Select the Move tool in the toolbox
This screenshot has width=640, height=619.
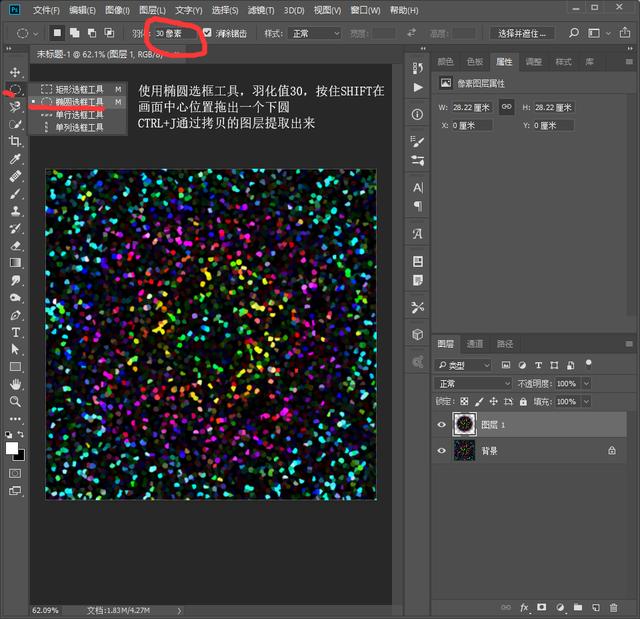pyautogui.click(x=15, y=72)
